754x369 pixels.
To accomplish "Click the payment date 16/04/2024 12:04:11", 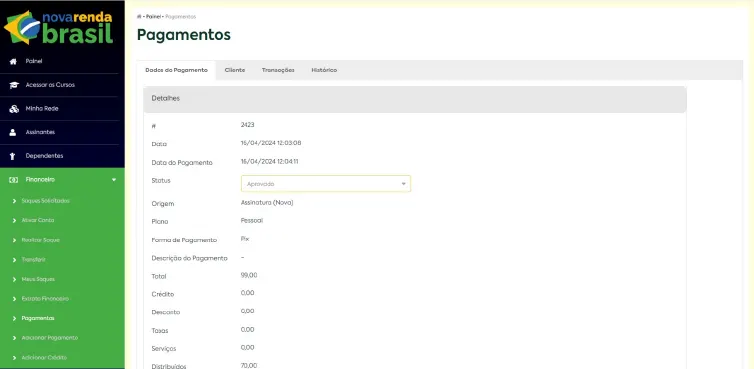I will pos(269,162).
